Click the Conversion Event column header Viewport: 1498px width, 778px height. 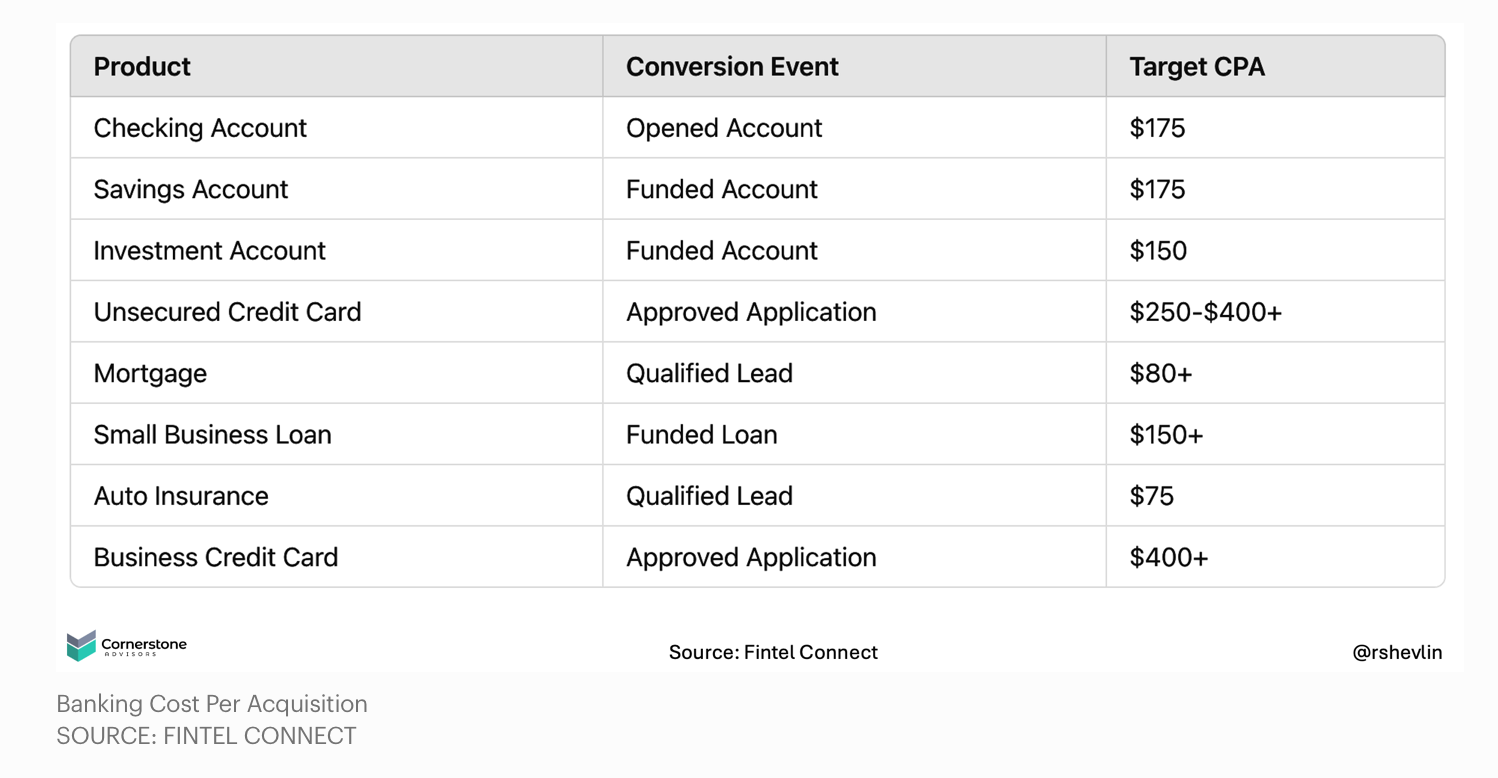point(732,67)
